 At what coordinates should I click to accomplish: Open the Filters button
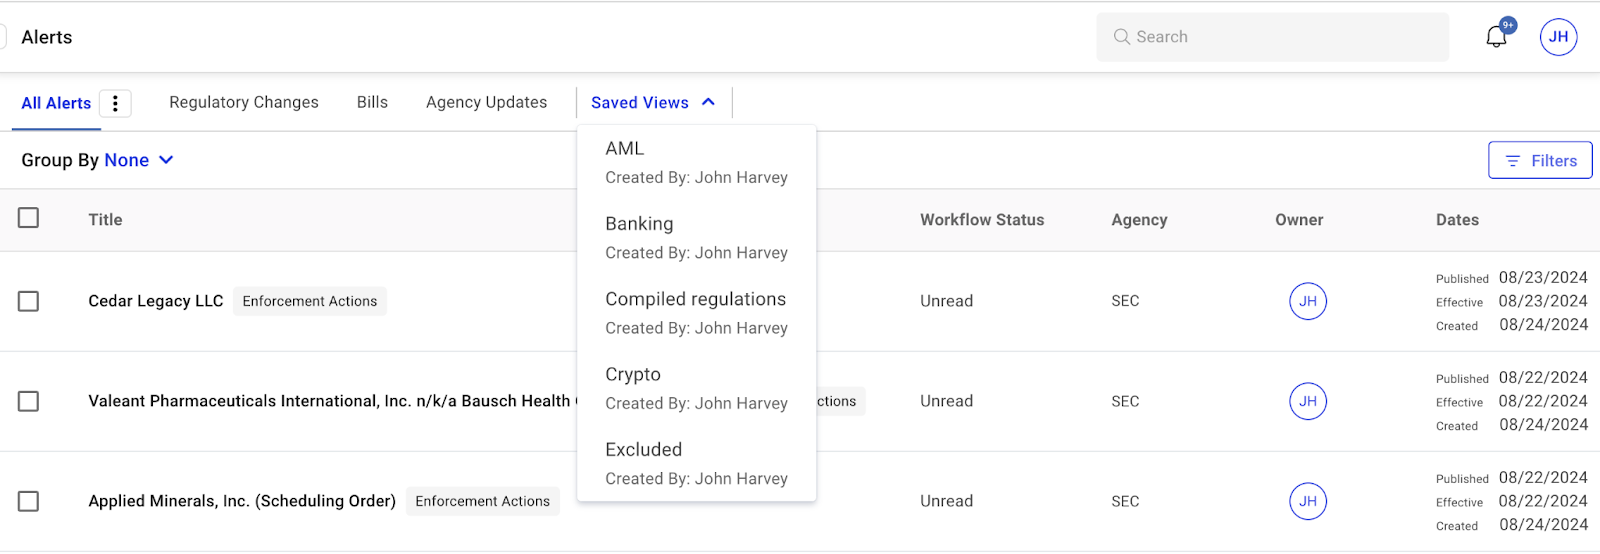1540,160
